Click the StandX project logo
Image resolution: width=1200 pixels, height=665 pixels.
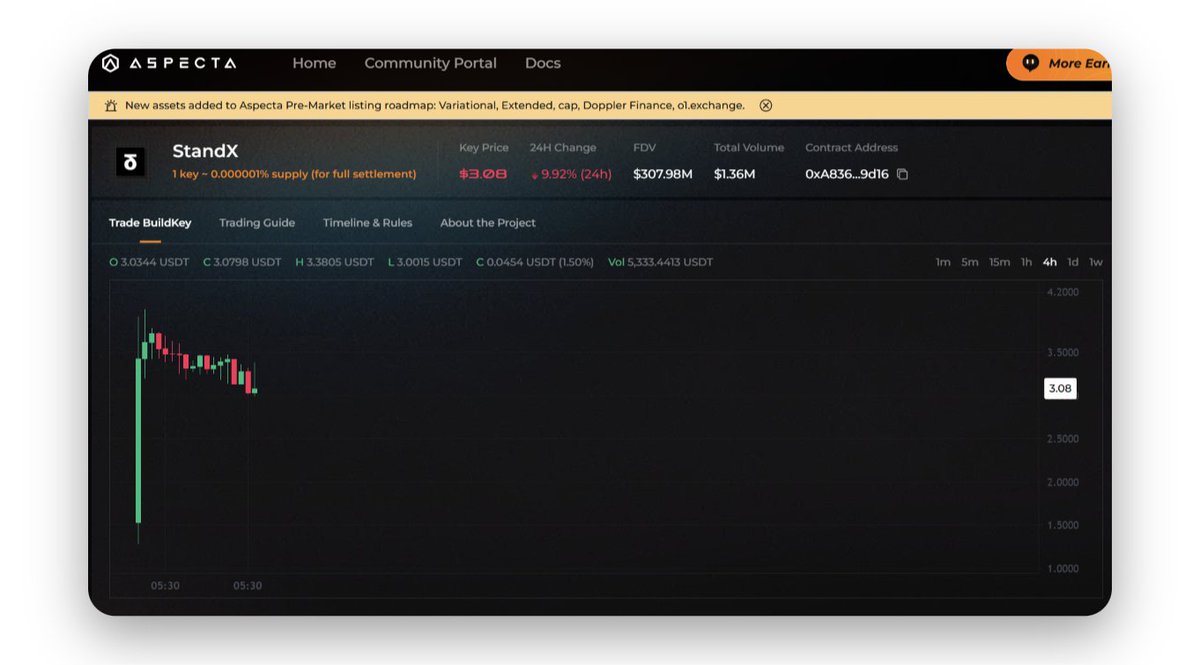click(x=131, y=162)
